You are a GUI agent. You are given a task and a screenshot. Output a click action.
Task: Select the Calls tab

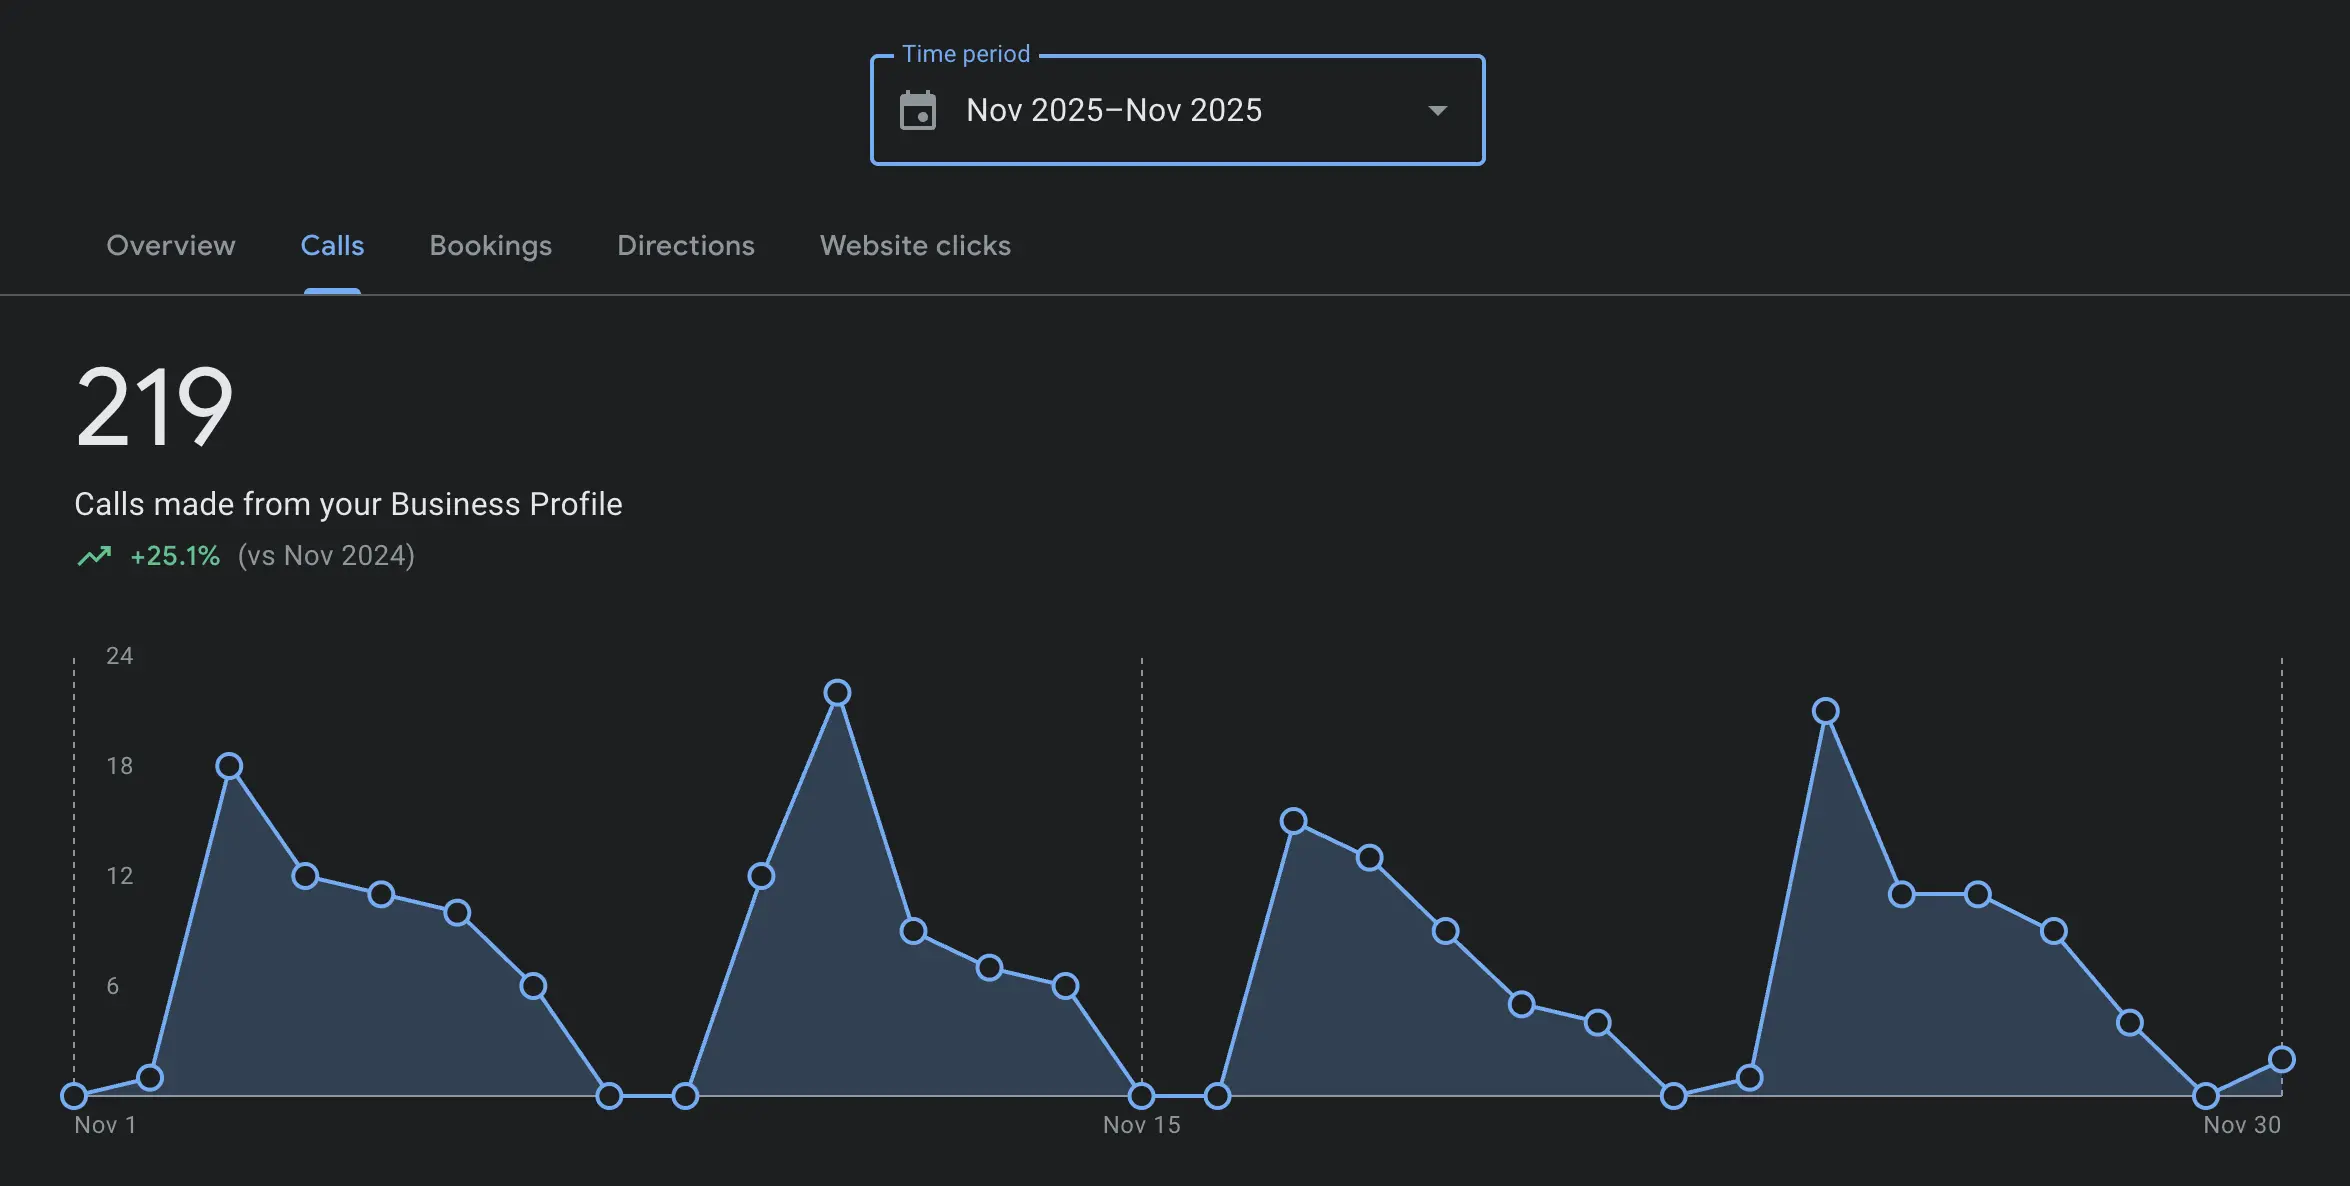[x=332, y=246]
